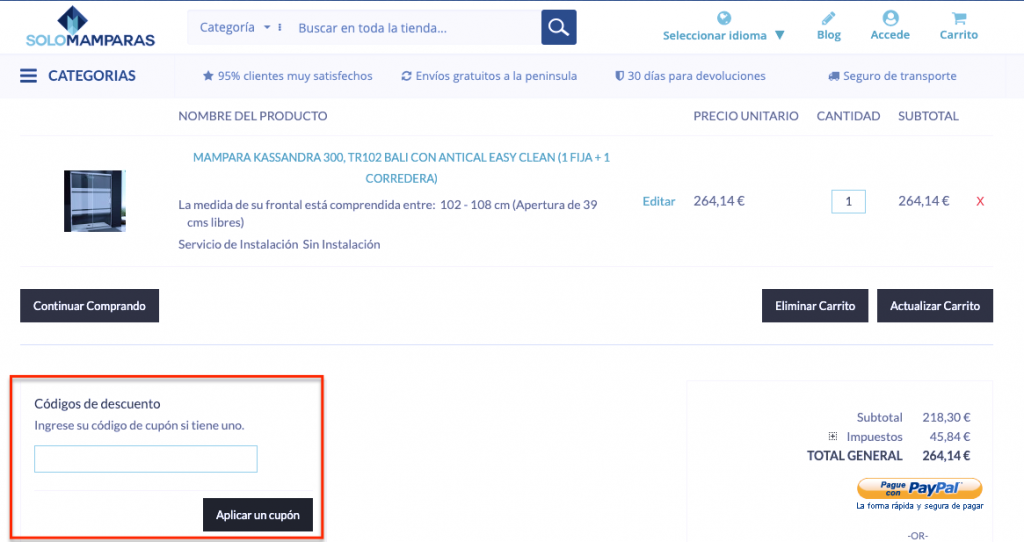Click the Editar product link
Image resolution: width=1024 pixels, height=542 pixels.
click(x=658, y=201)
